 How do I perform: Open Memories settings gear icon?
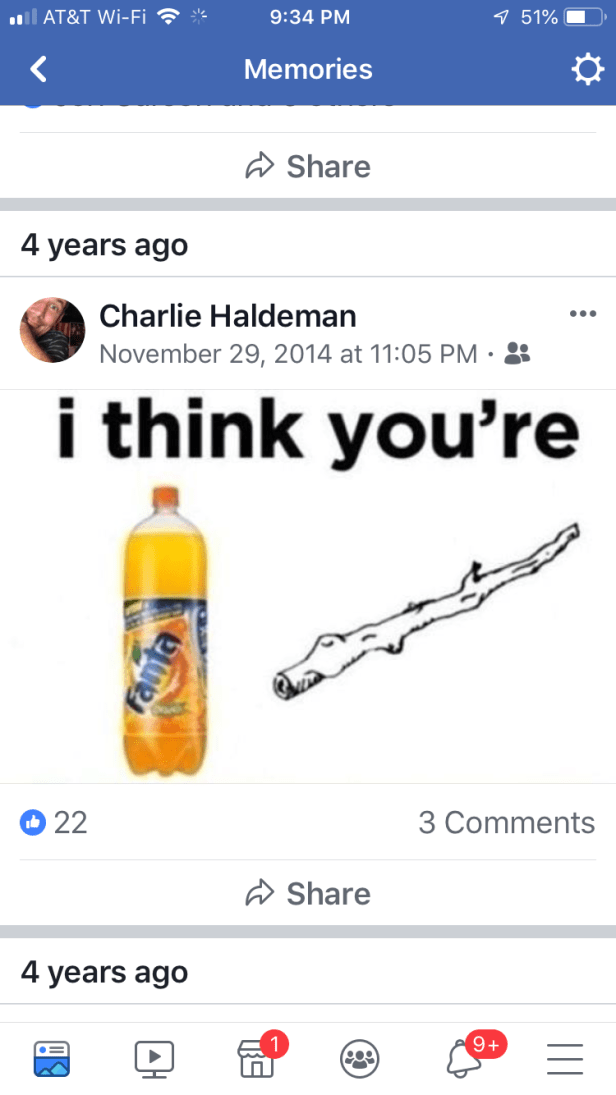pyautogui.click(x=587, y=69)
